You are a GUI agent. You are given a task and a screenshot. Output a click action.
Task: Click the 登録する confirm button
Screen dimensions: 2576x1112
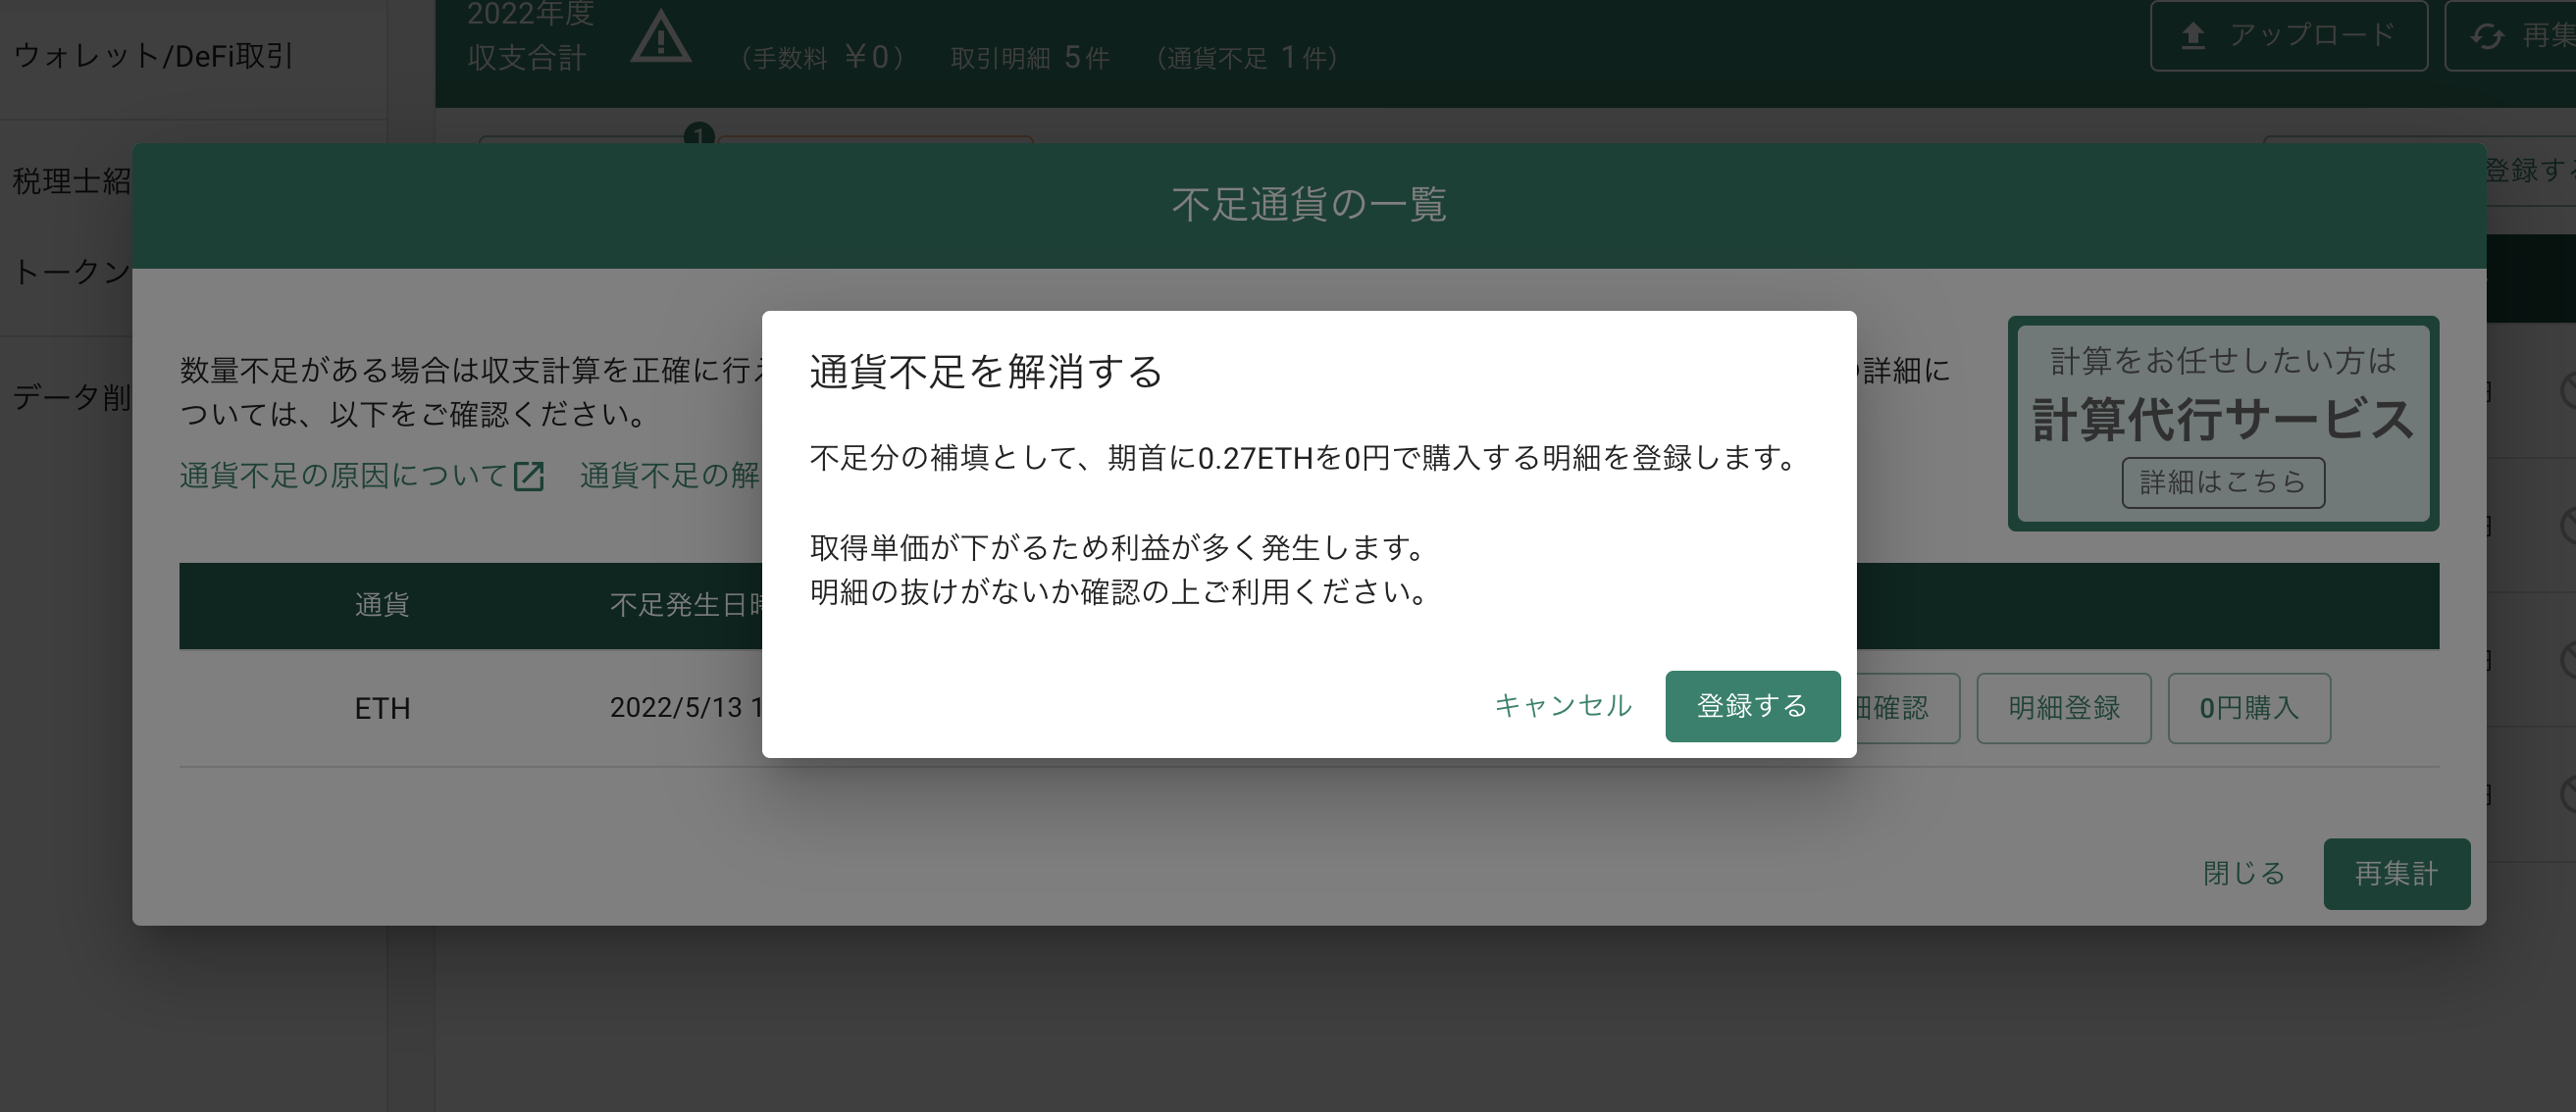(x=1752, y=706)
